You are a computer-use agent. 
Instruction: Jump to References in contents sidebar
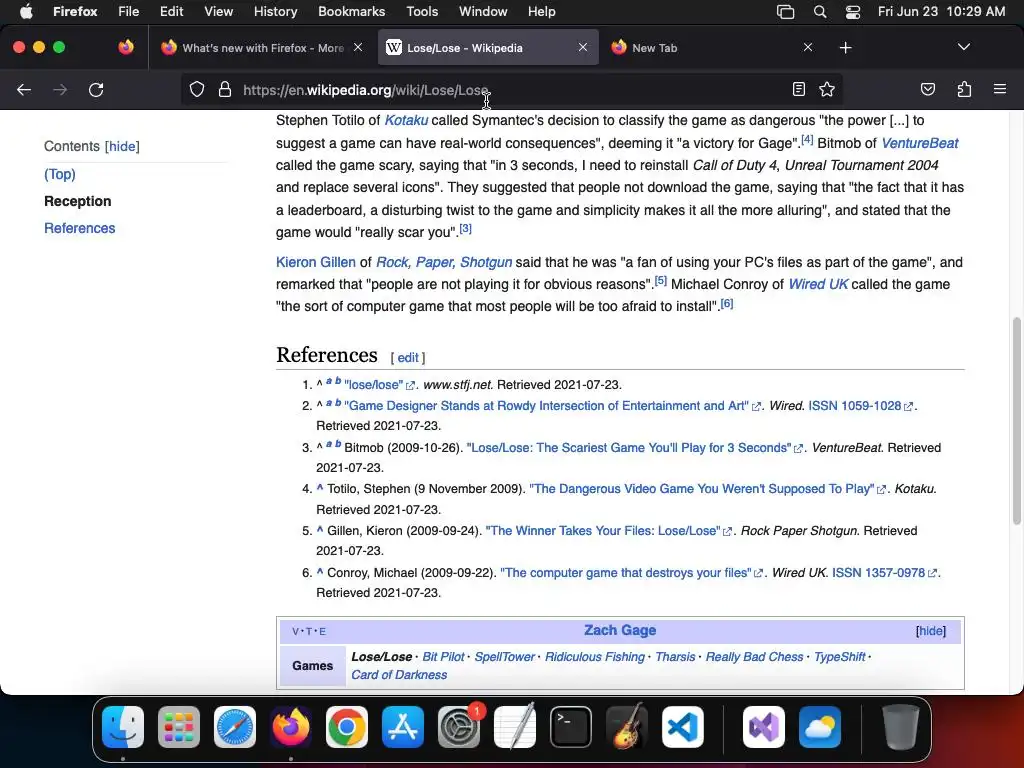click(80, 228)
